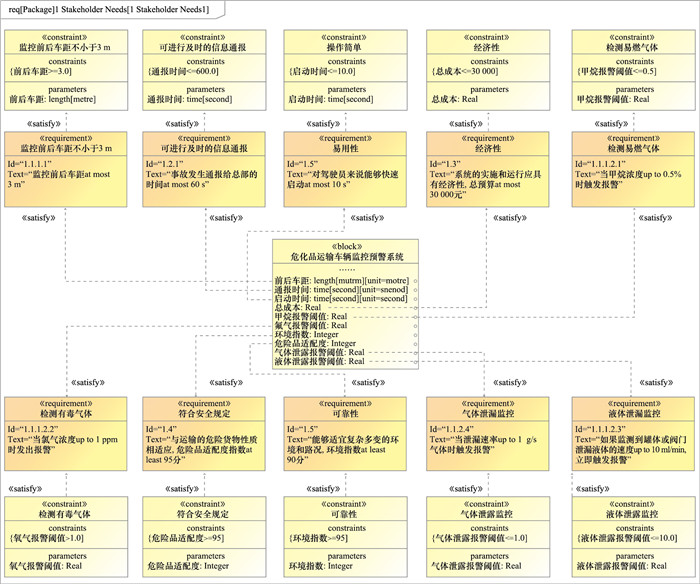
Task: Select the 总成本: Real attribute in central block
Action: coord(298,308)
